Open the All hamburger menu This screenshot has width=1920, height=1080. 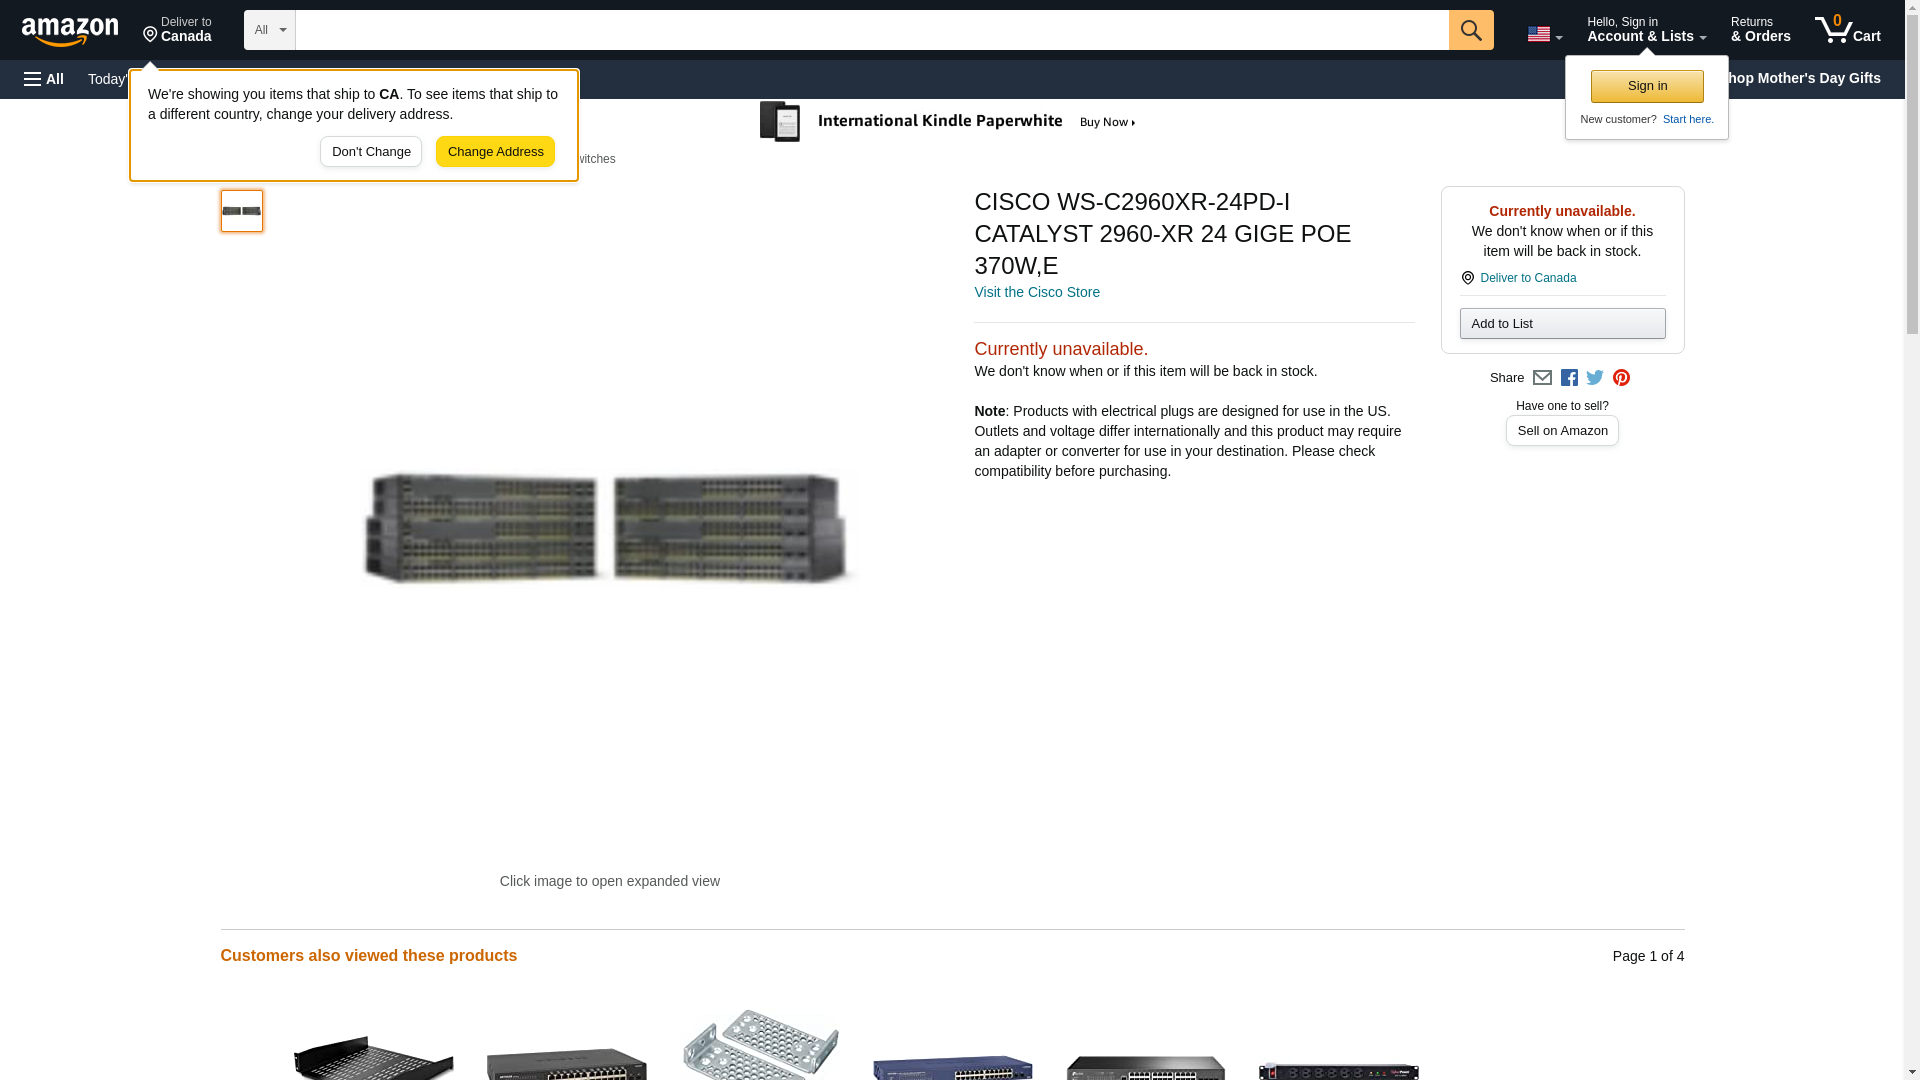(x=44, y=79)
